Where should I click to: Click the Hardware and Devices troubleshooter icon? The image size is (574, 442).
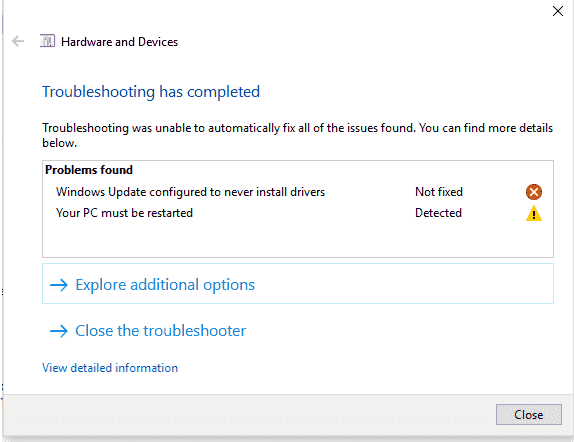pyautogui.click(x=47, y=41)
